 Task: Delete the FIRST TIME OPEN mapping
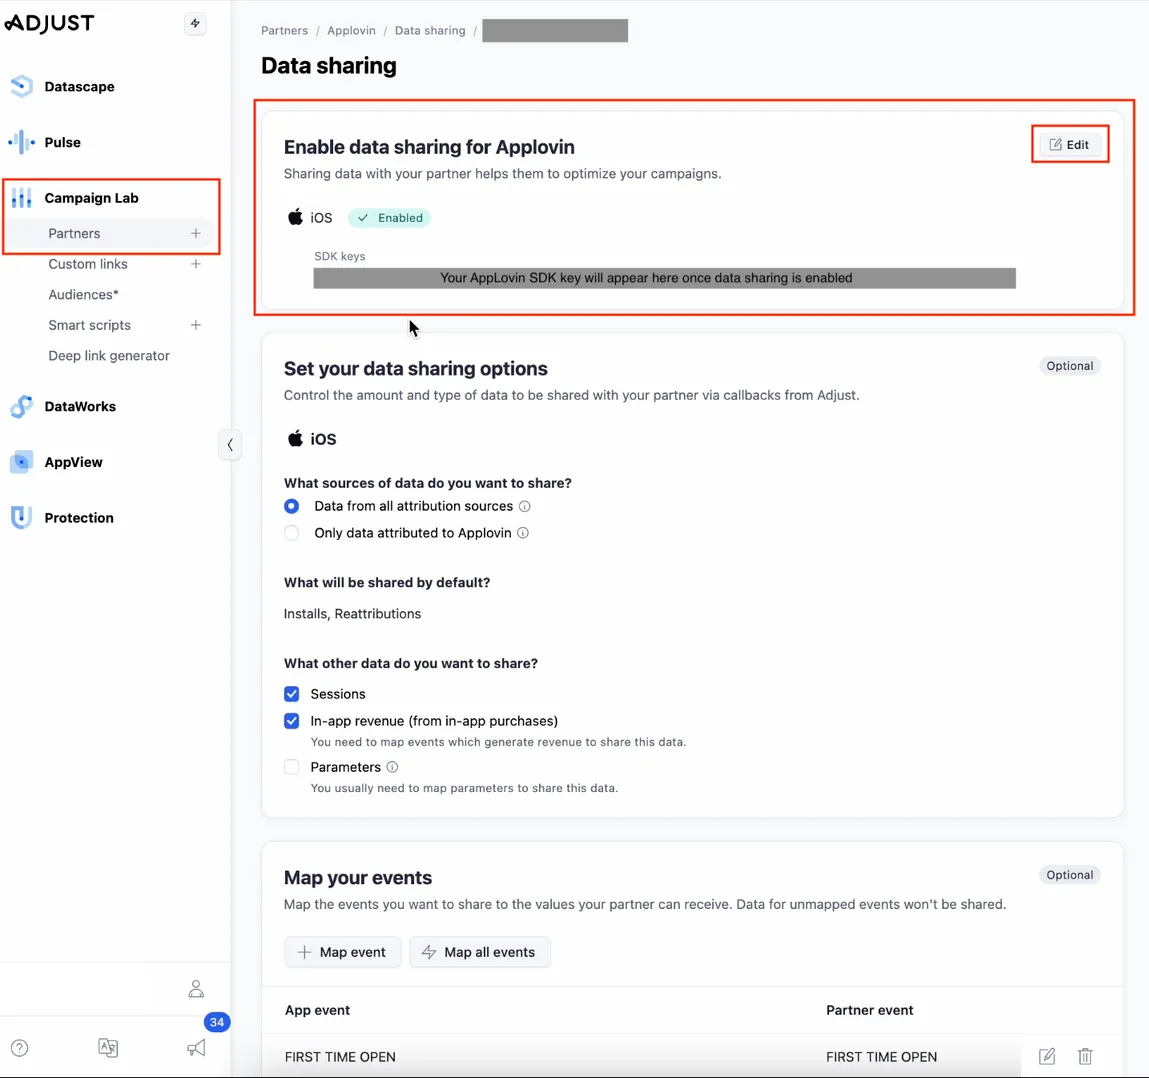pyautogui.click(x=1085, y=1056)
